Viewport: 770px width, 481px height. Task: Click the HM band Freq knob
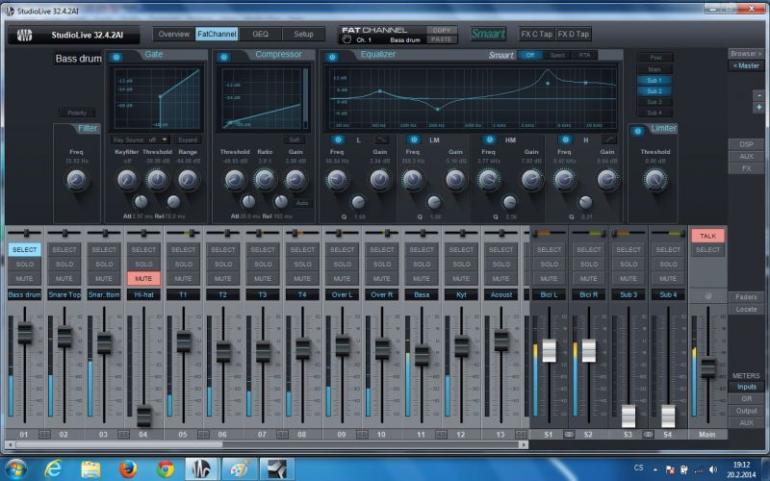489,180
